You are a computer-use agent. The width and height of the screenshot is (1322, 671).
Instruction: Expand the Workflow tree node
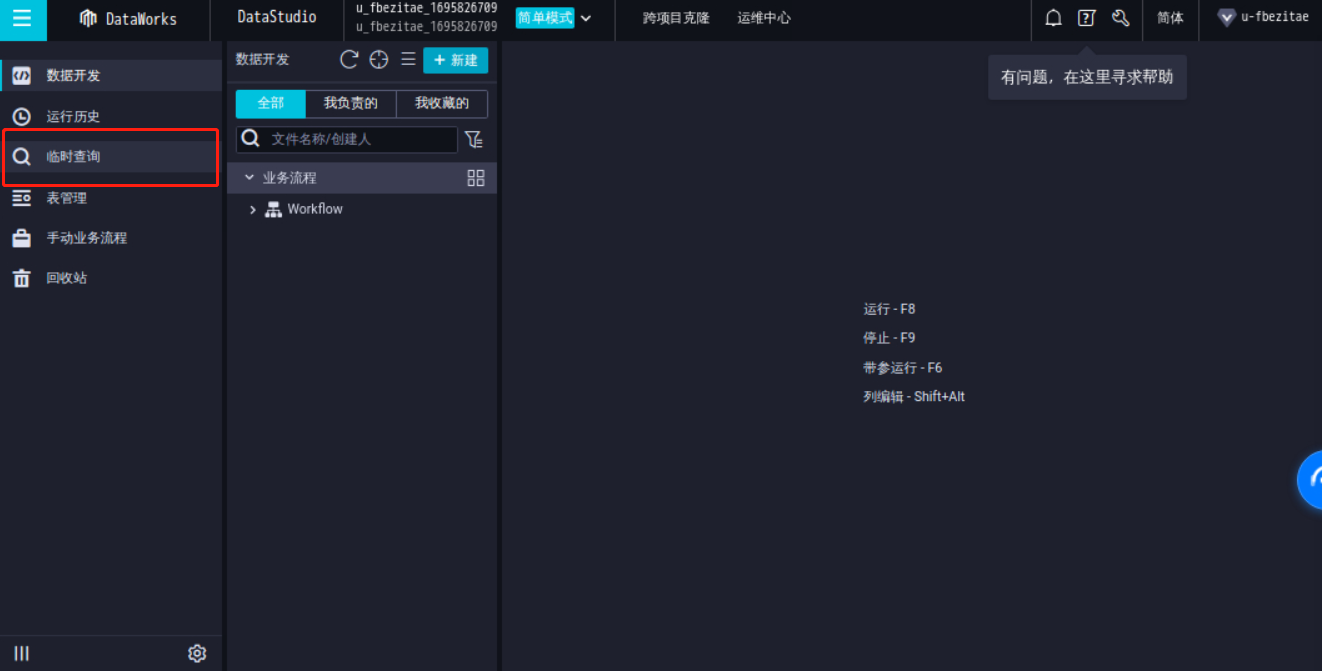[252, 209]
